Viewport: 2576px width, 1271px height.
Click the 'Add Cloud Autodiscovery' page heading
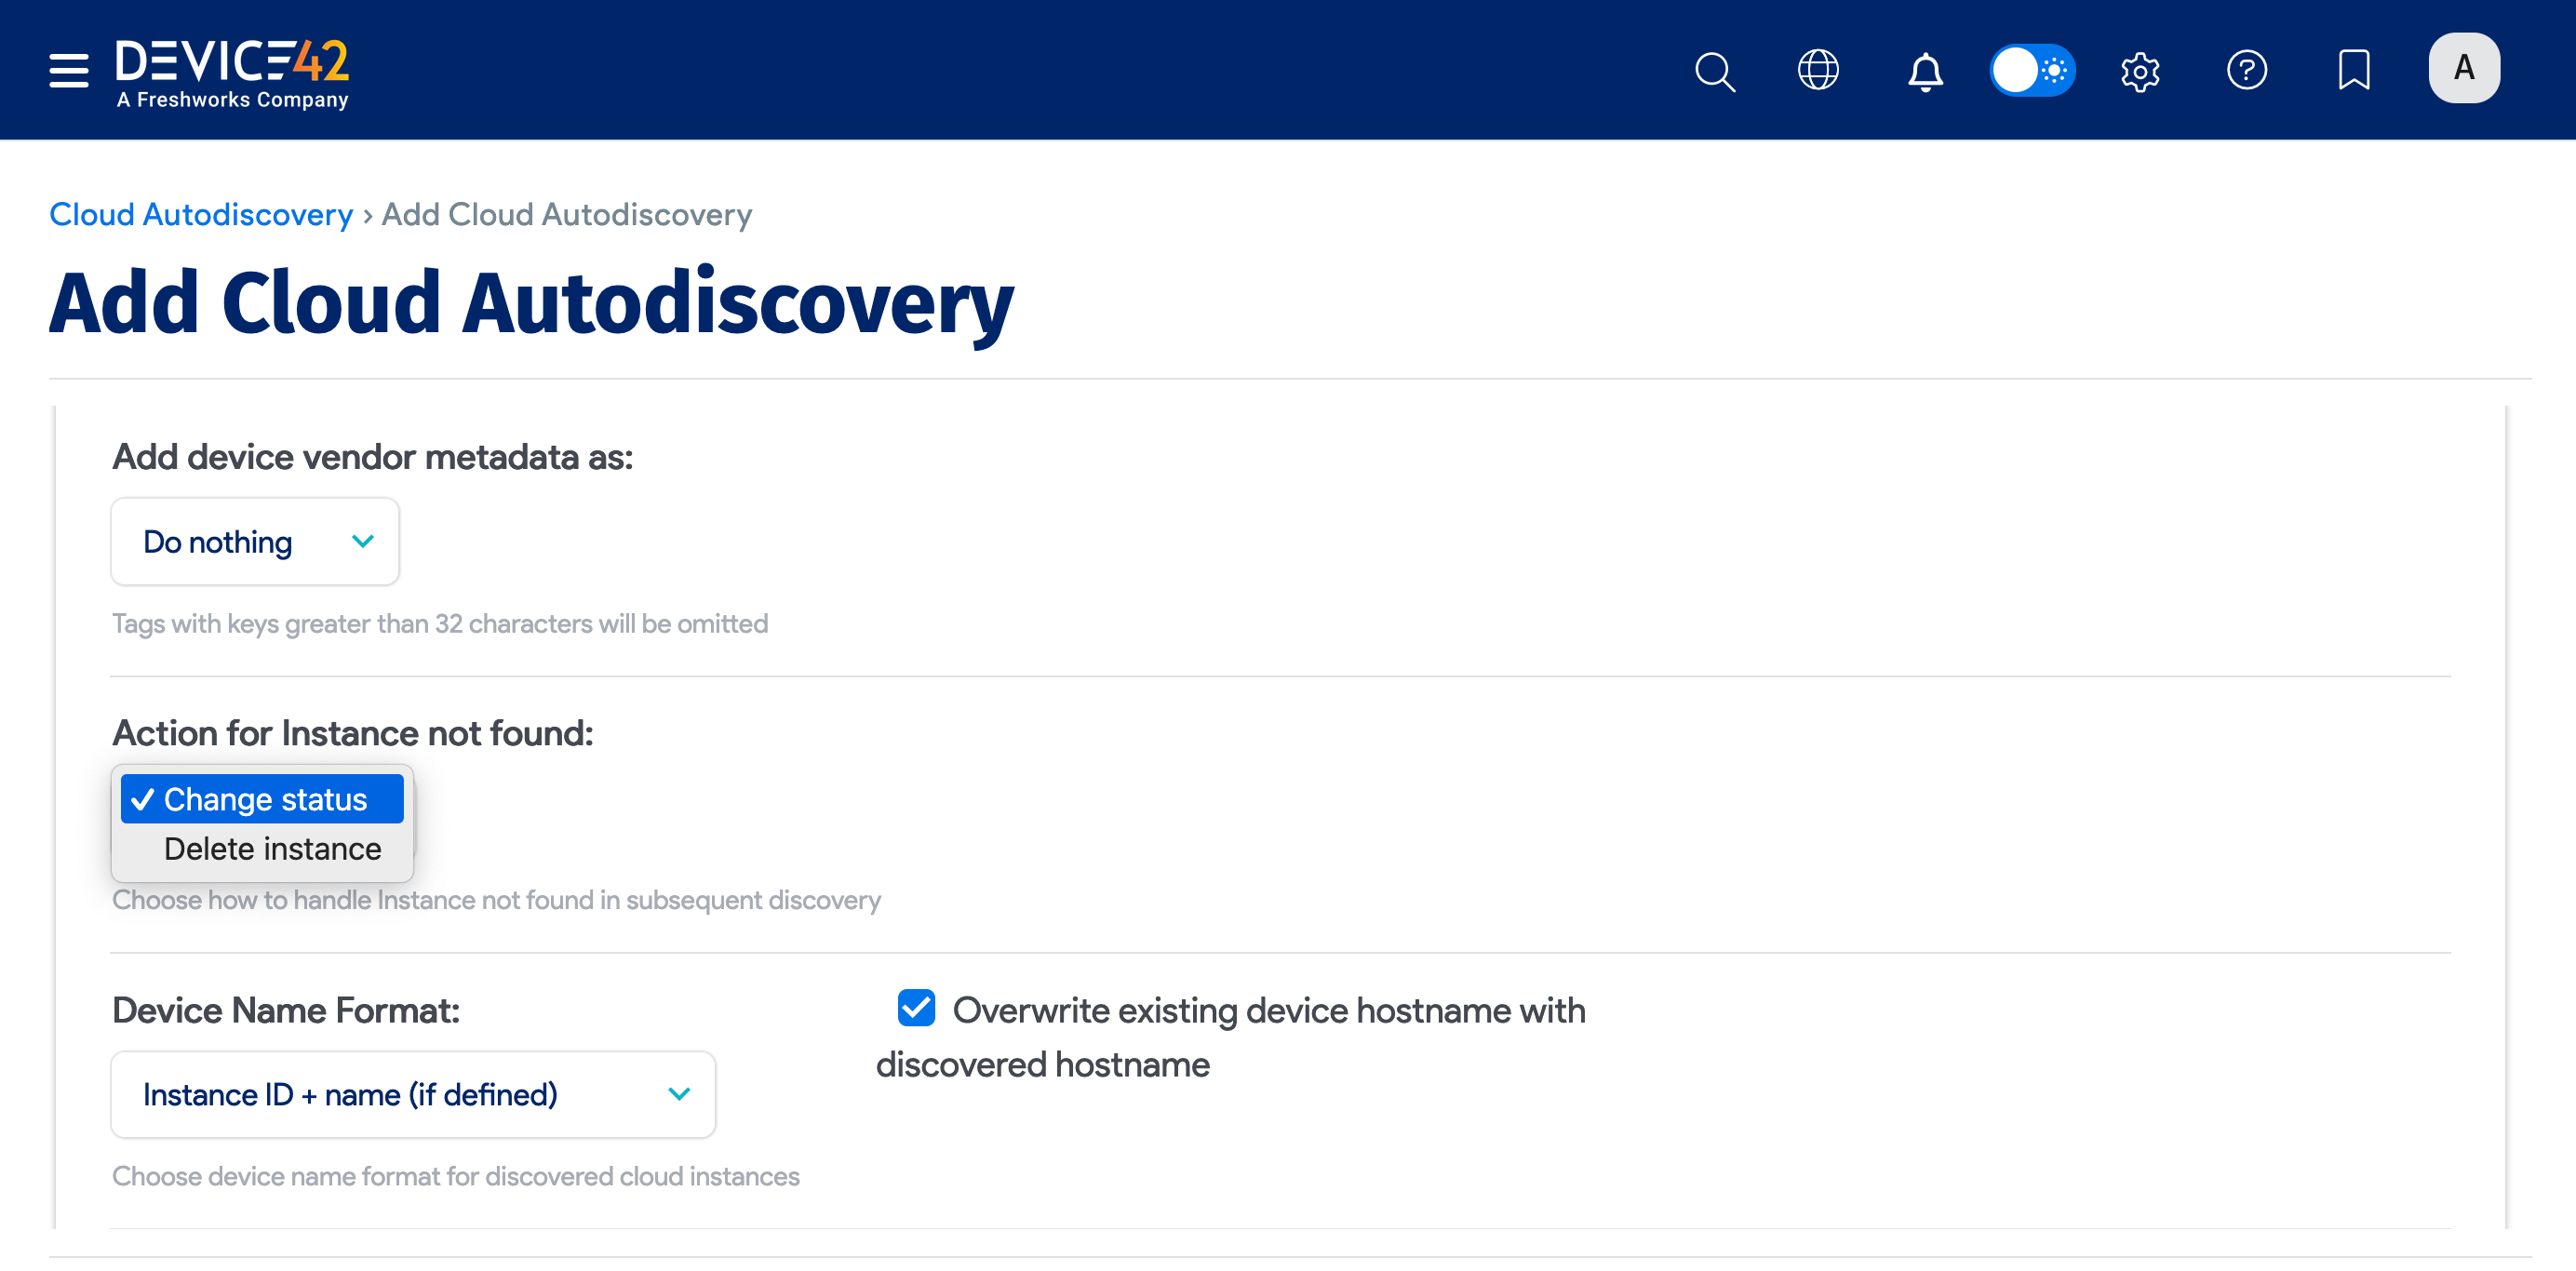(531, 303)
